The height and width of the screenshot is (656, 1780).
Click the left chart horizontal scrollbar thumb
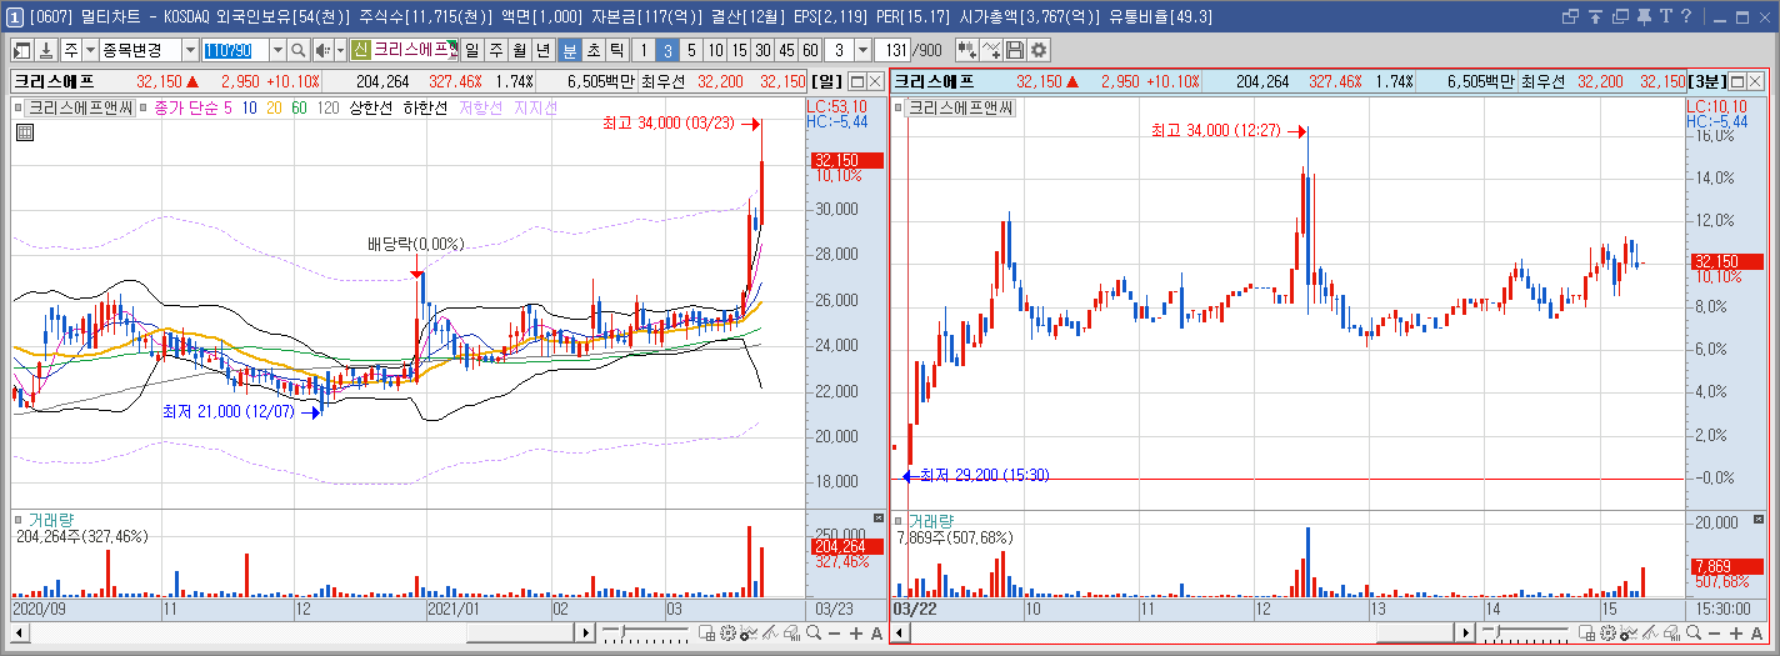click(x=519, y=633)
